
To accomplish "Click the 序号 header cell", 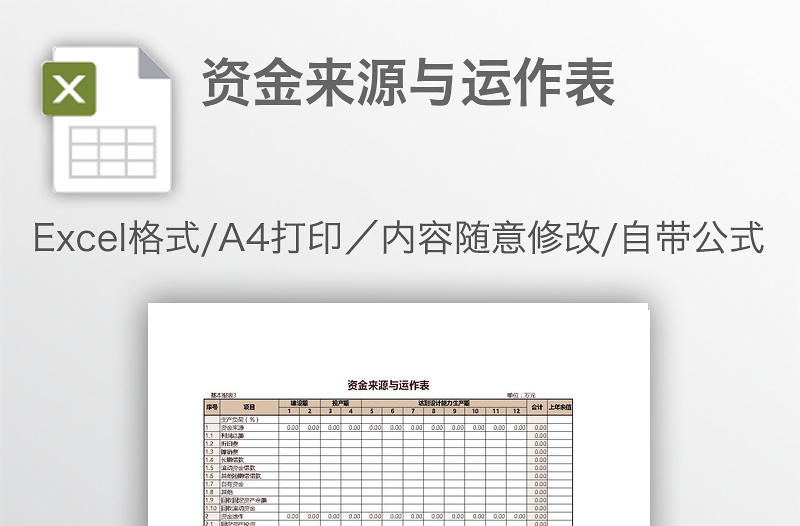I will click(212, 407).
